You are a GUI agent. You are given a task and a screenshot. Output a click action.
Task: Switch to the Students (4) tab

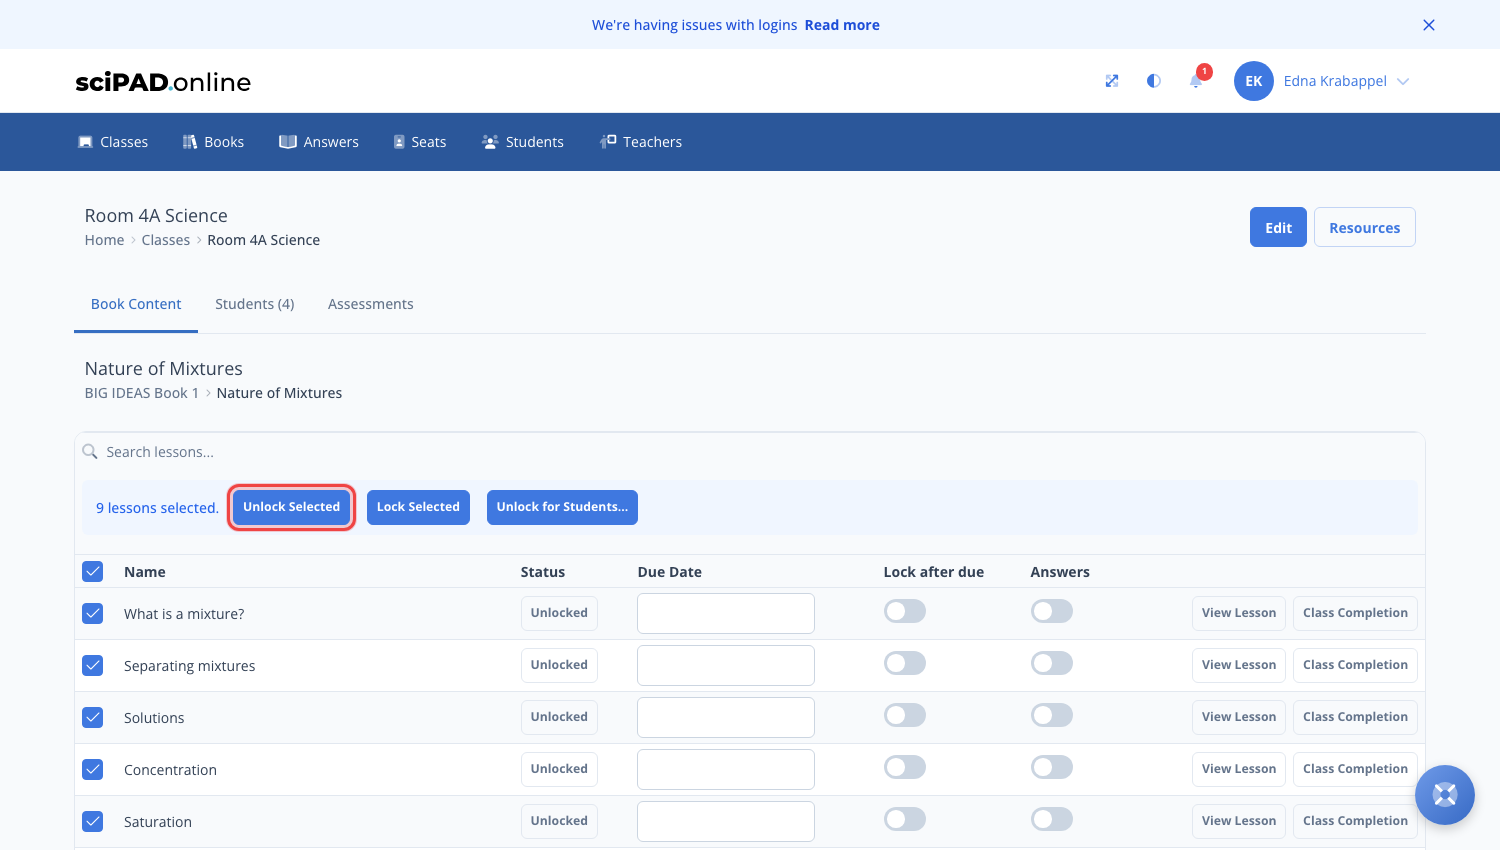click(x=255, y=304)
